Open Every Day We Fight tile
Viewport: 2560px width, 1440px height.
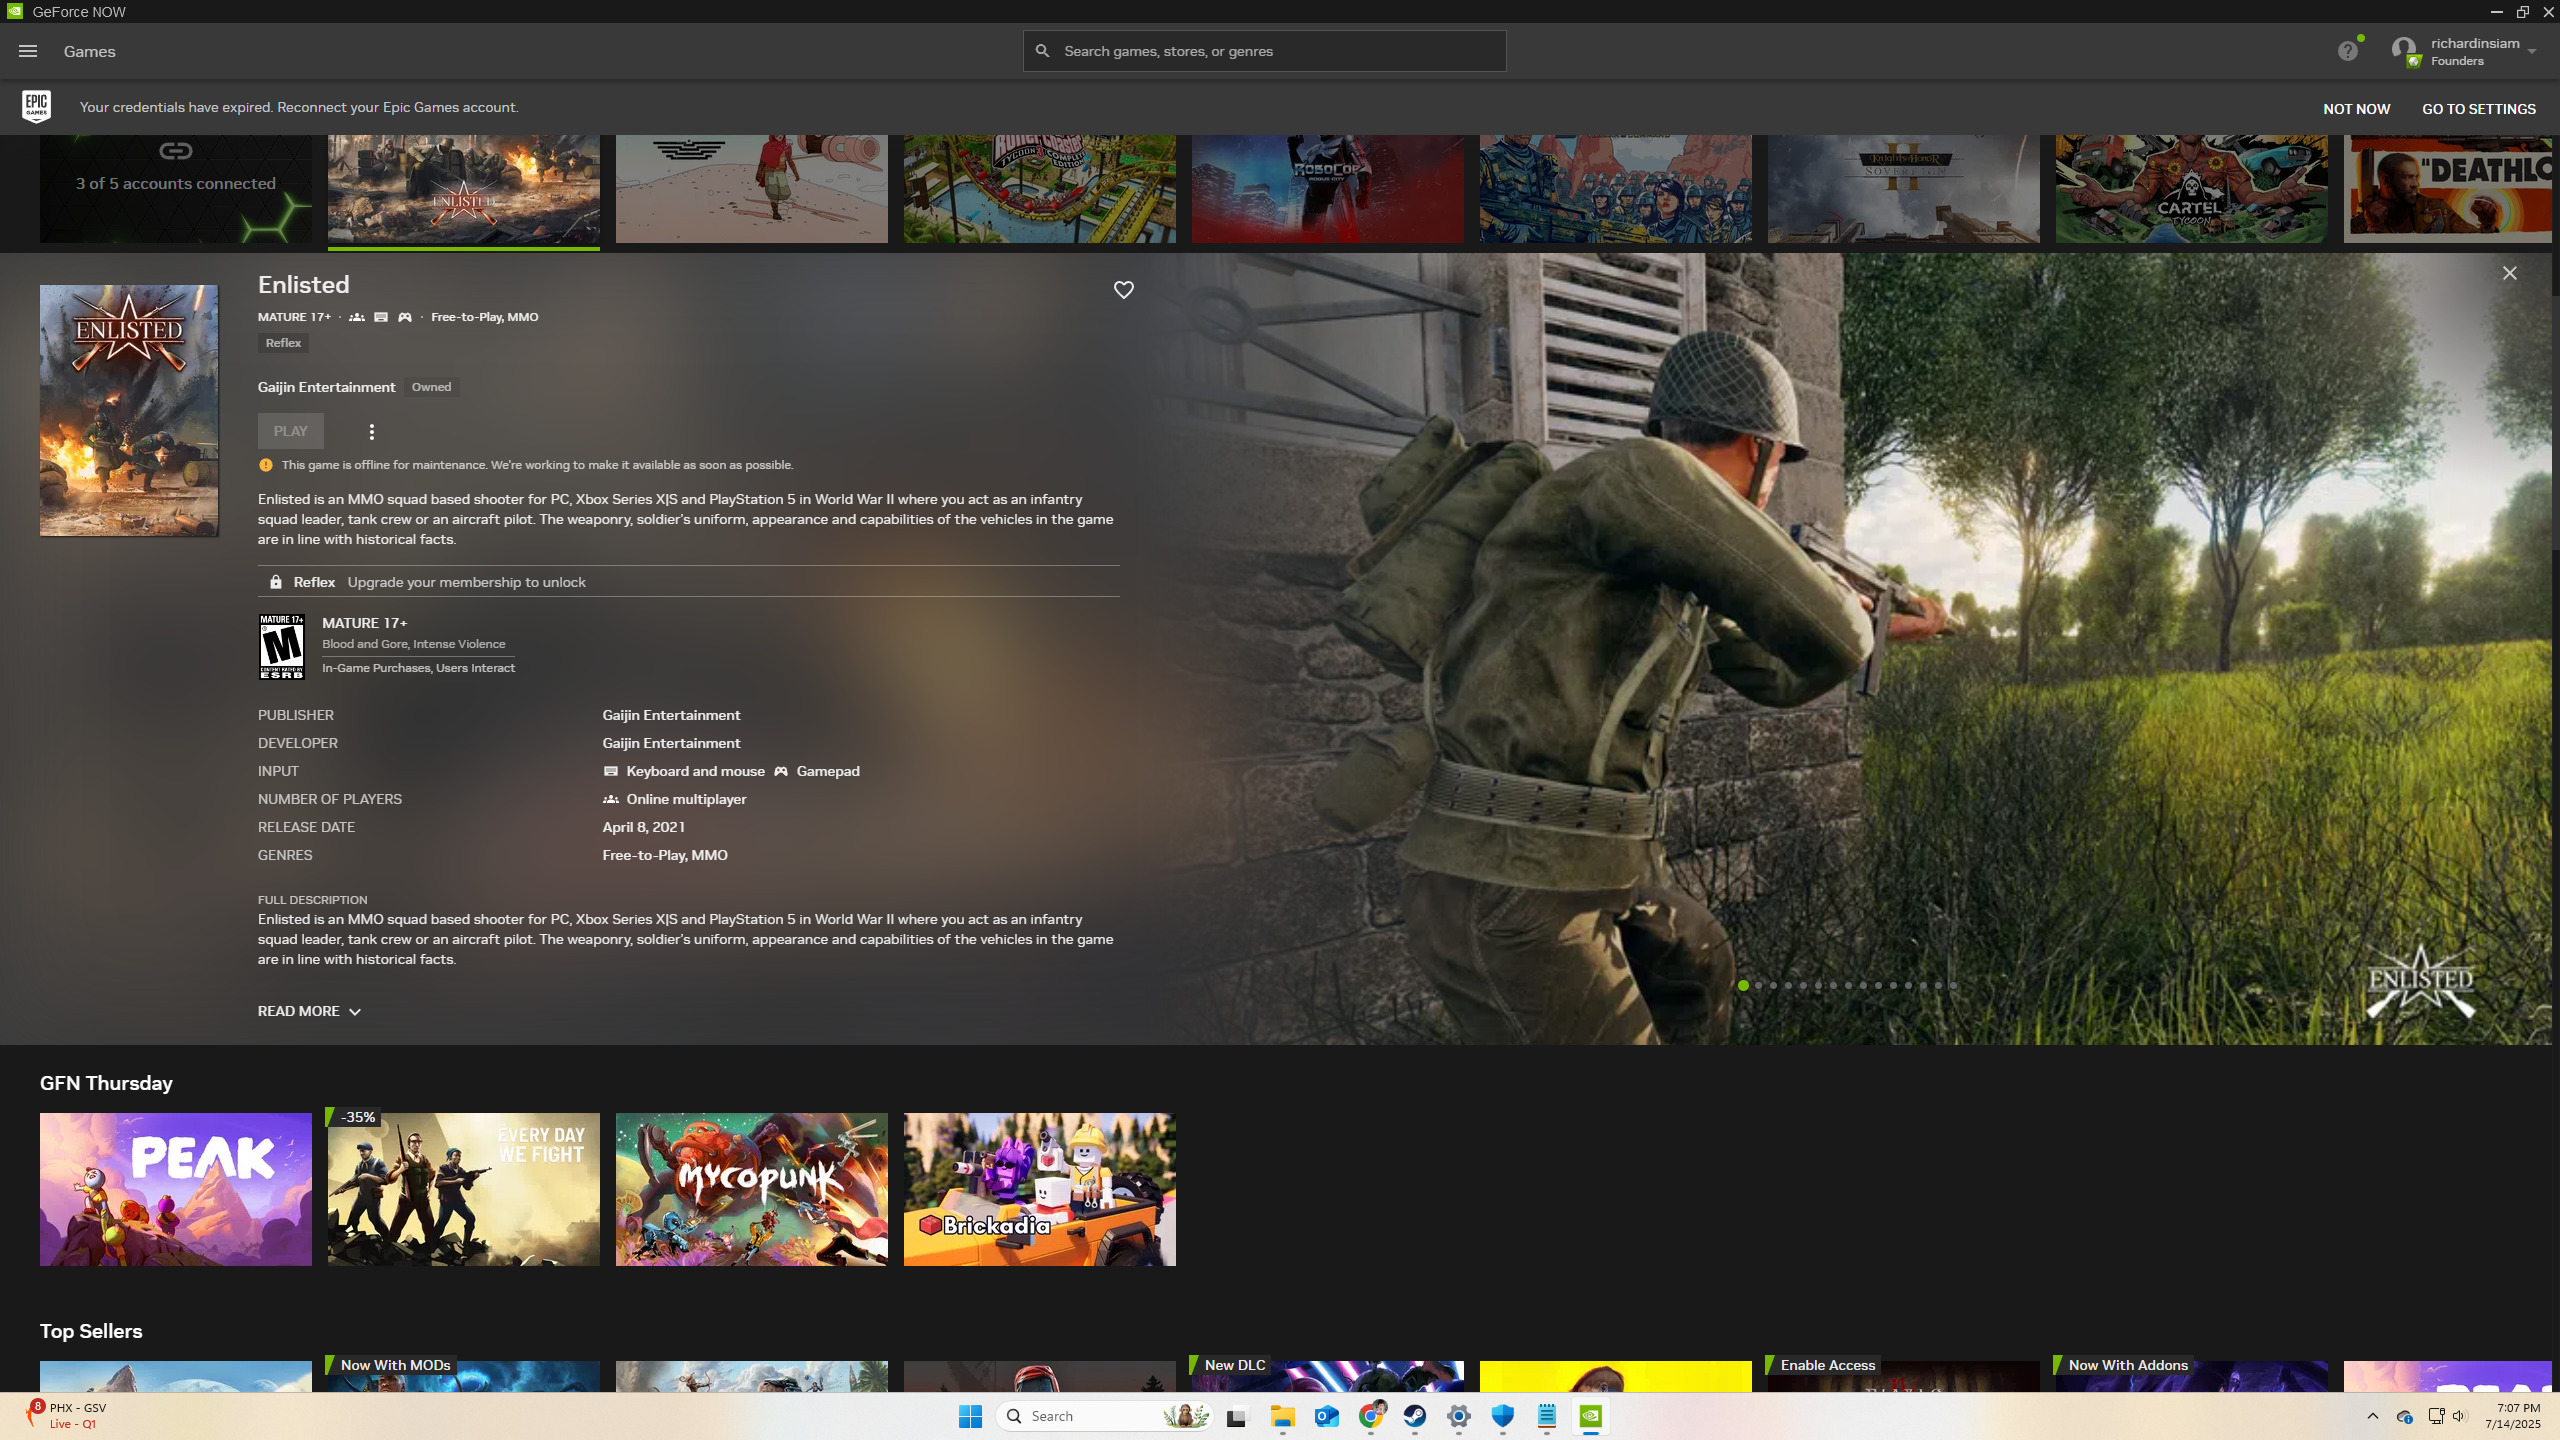point(464,1189)
